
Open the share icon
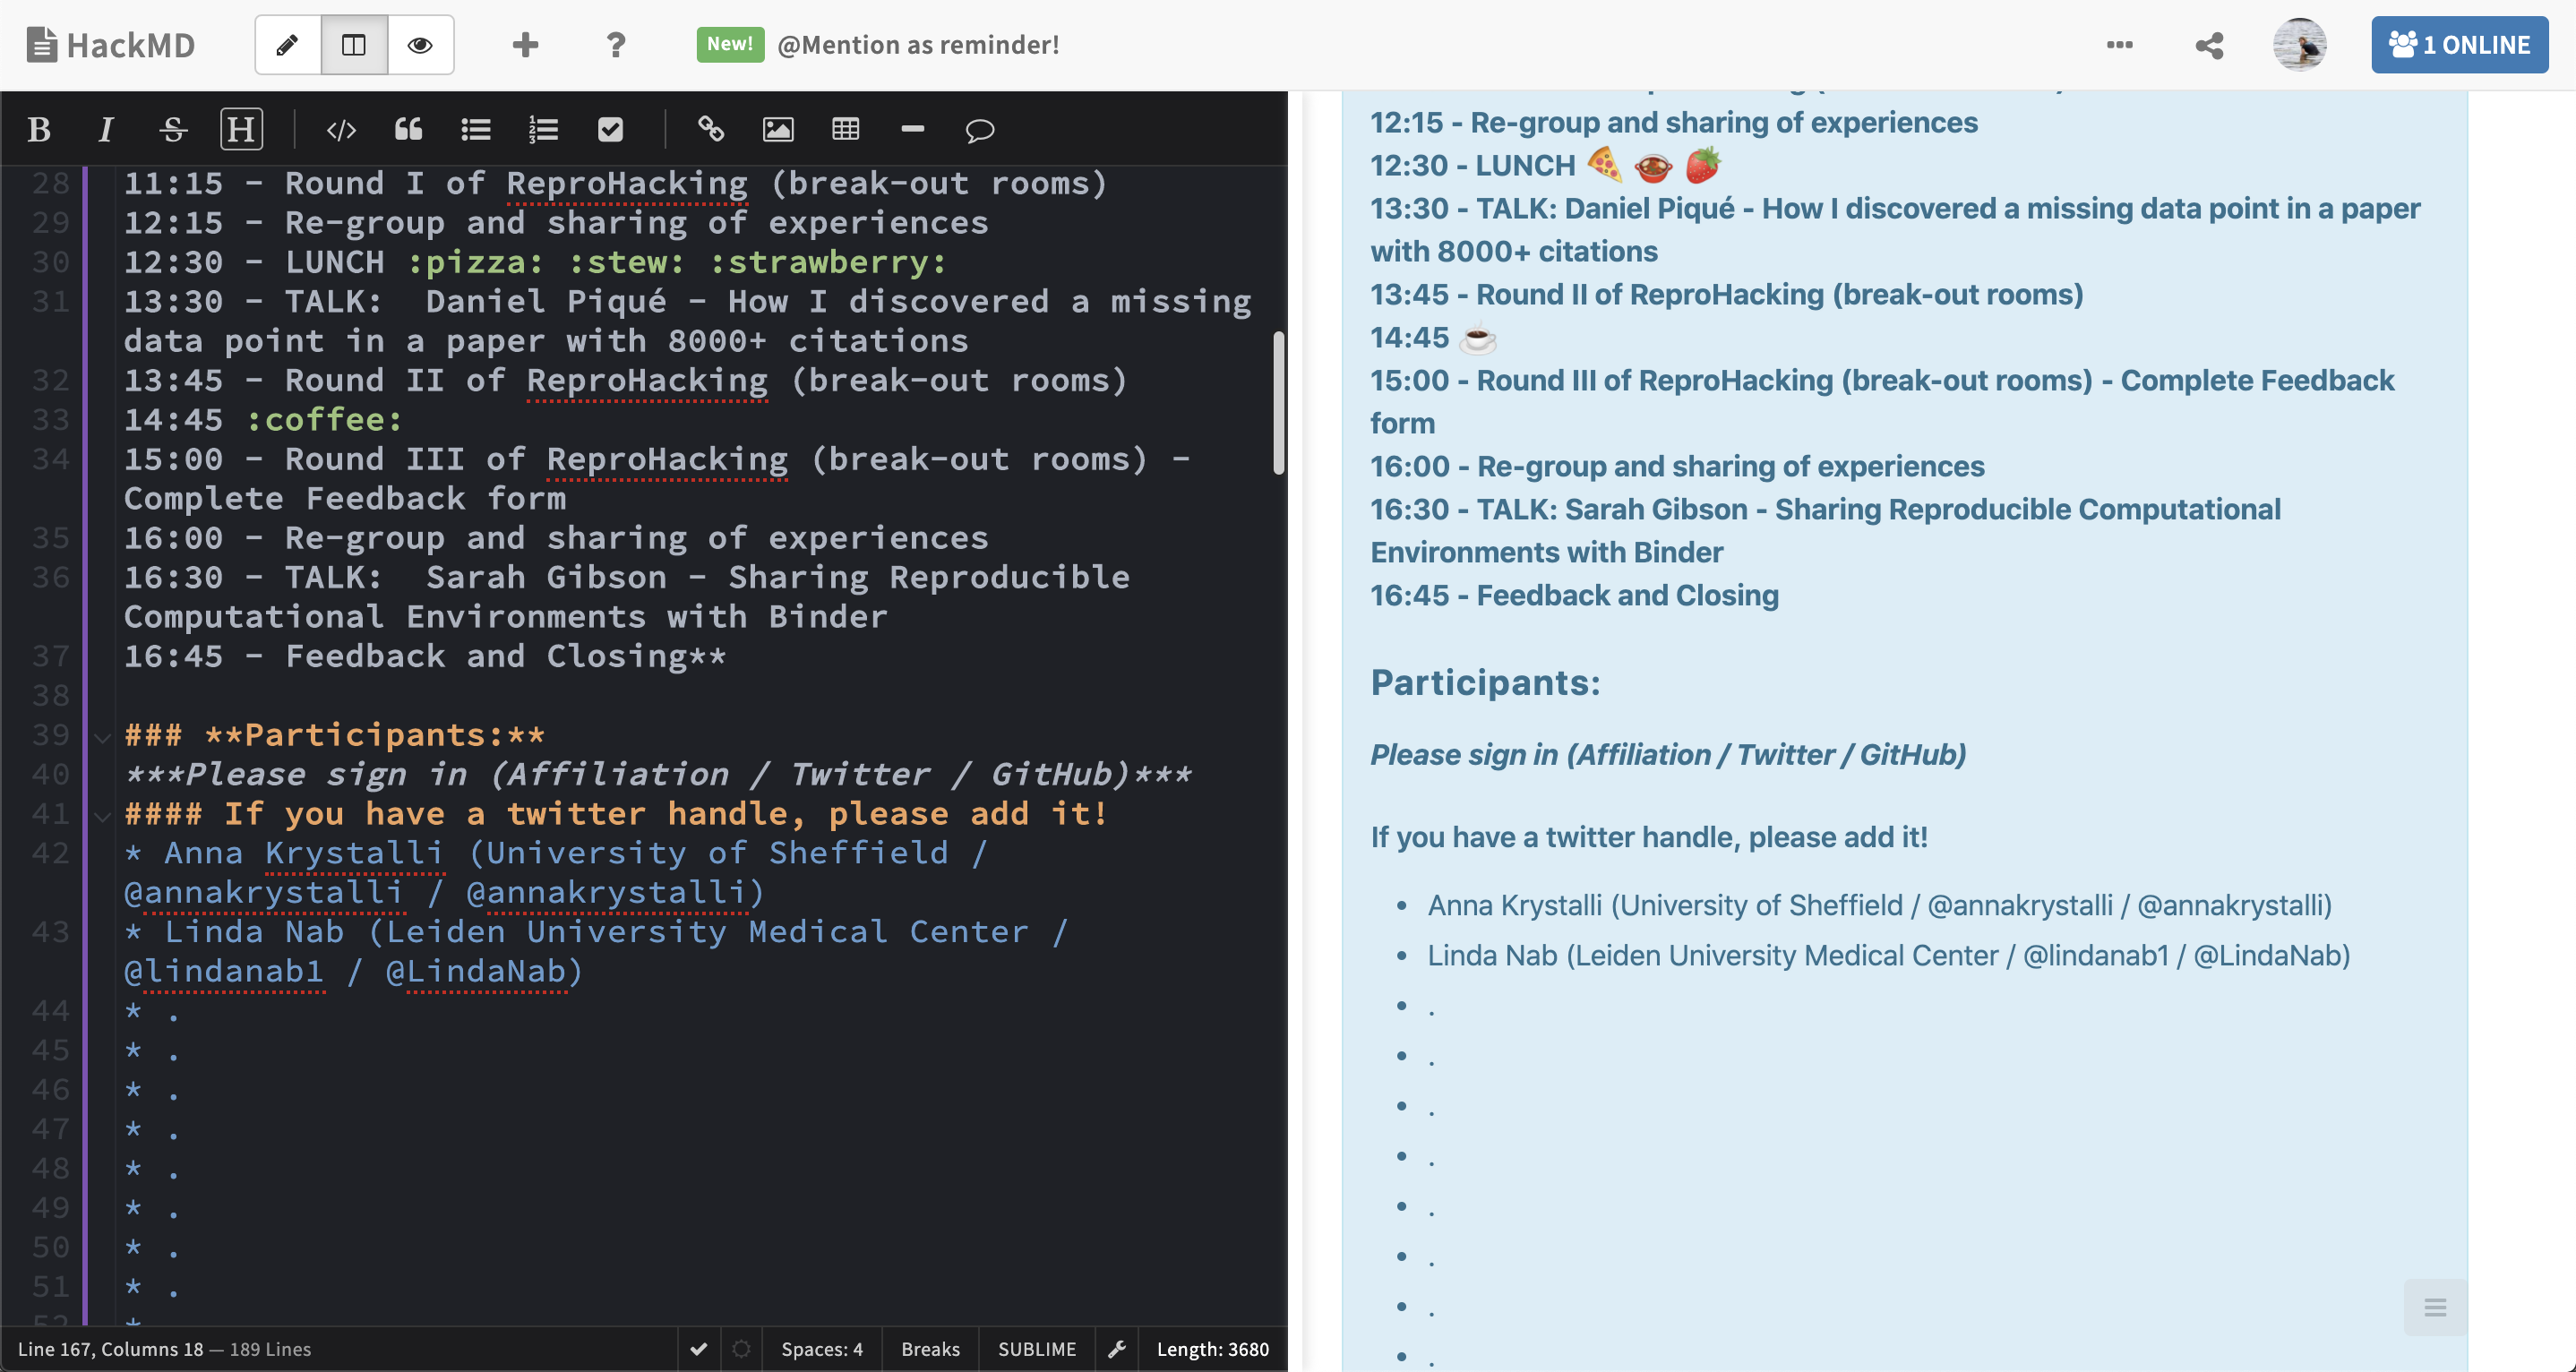pyautogui.click(x=2209, y=45)
